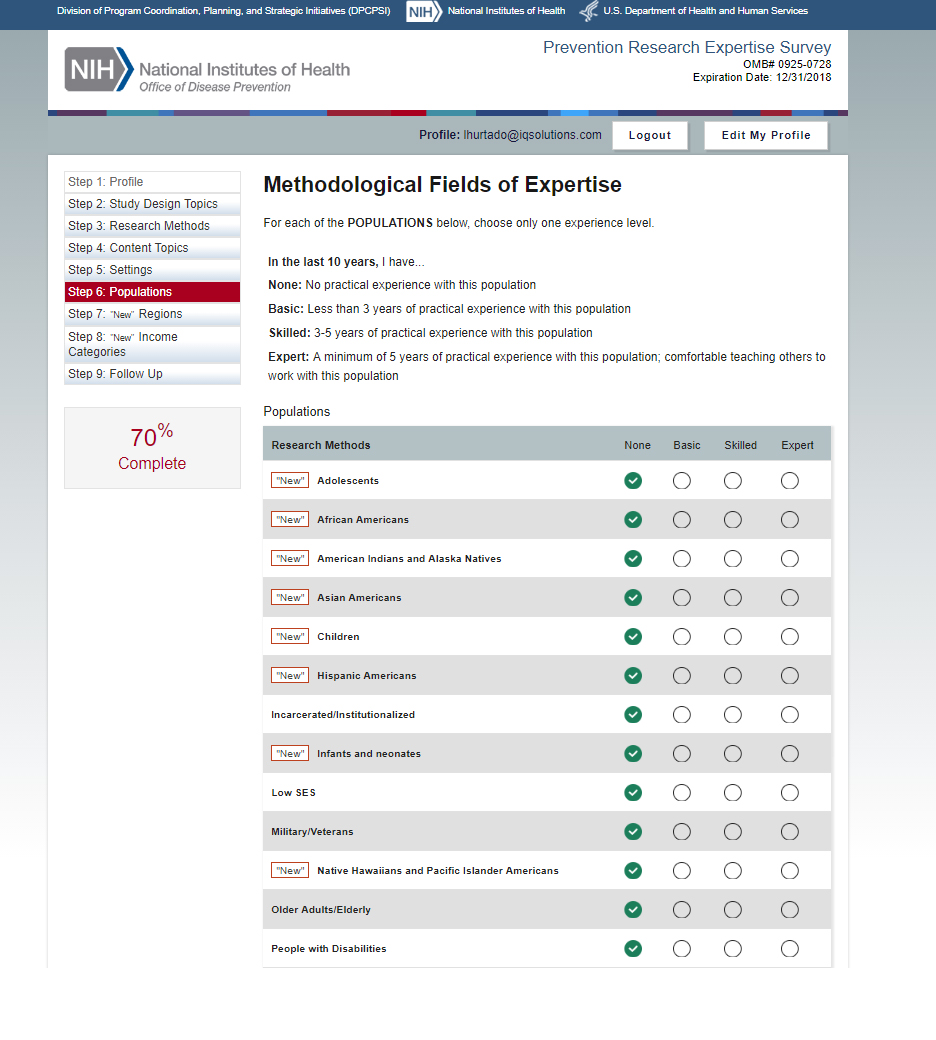Select Skilled for Hispanic Americans
This screenshot has height=1040, width=936.
pos(733,676)
